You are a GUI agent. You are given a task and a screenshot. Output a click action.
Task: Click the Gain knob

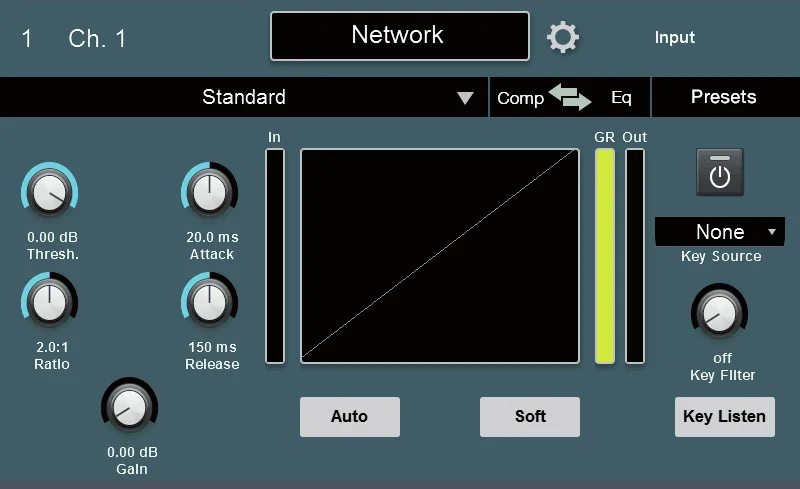click(x=130, y=407)
